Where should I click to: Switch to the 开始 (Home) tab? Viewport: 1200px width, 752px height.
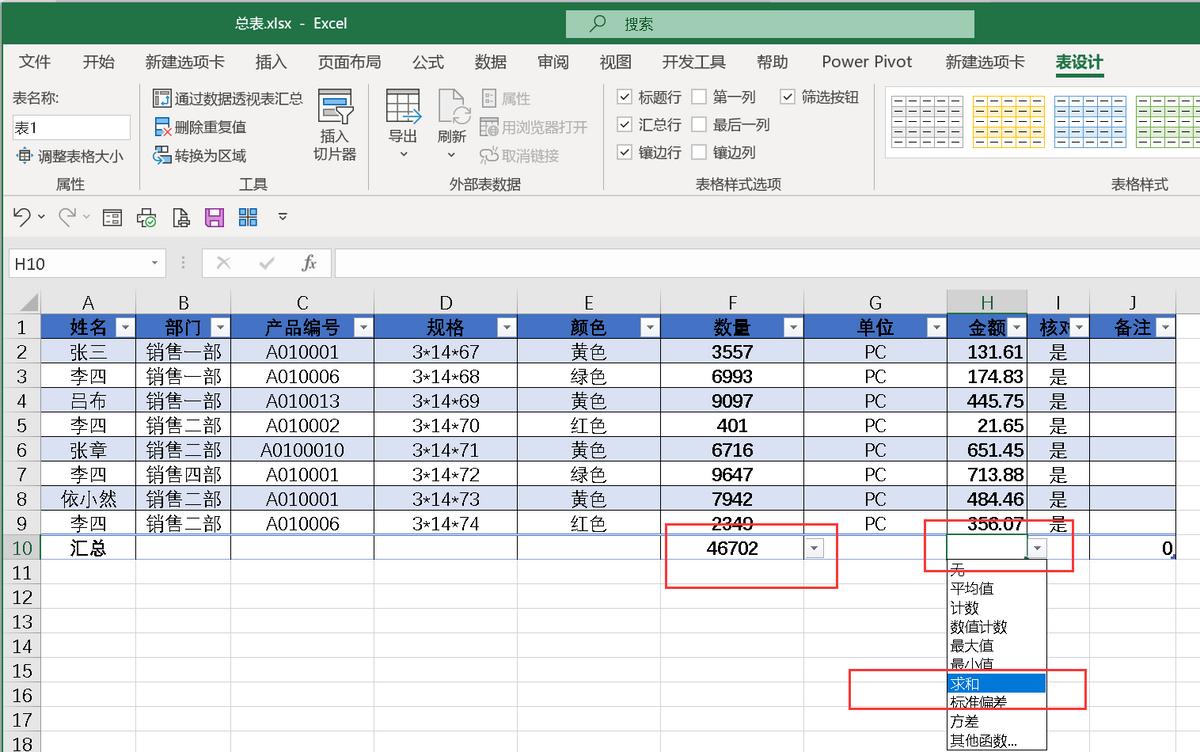99,62
